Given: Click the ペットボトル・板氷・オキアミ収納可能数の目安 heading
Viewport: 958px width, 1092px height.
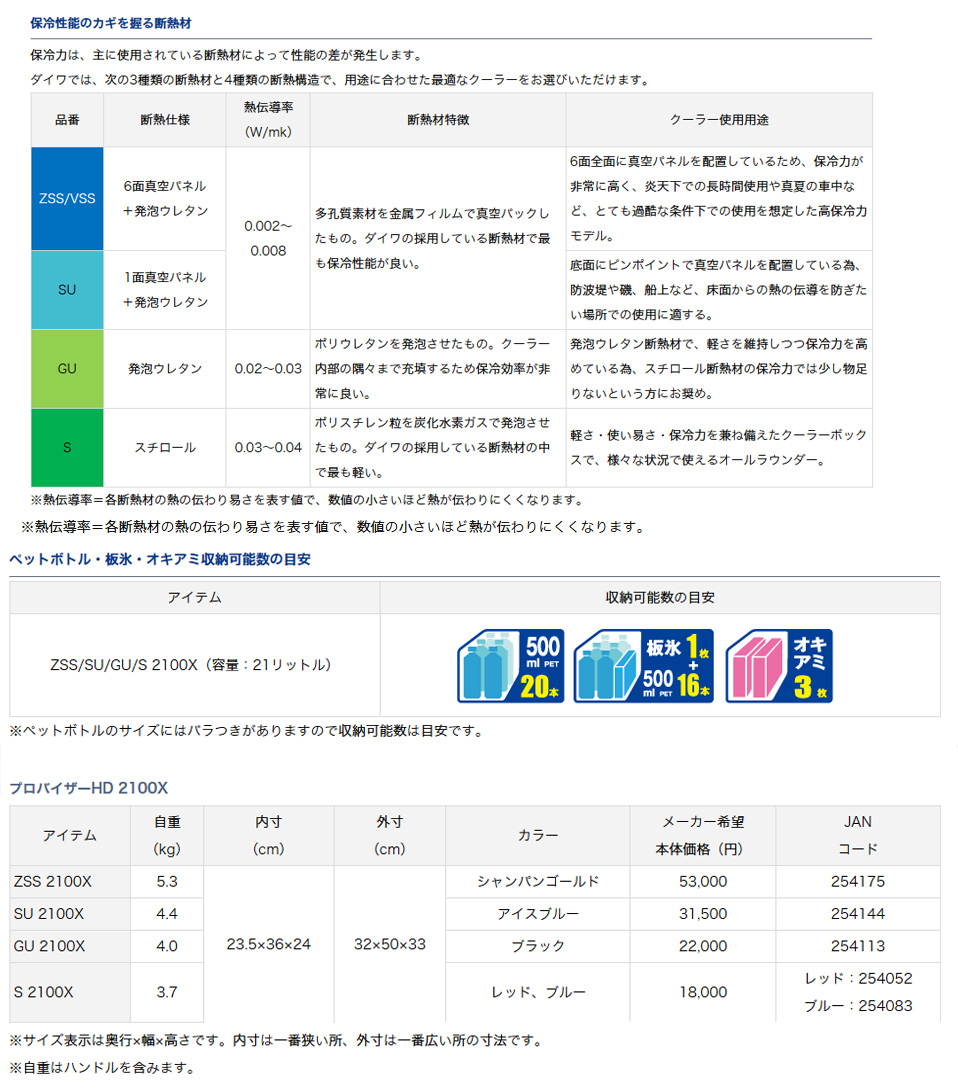Looking at the screenshot, I should (159, 559).
